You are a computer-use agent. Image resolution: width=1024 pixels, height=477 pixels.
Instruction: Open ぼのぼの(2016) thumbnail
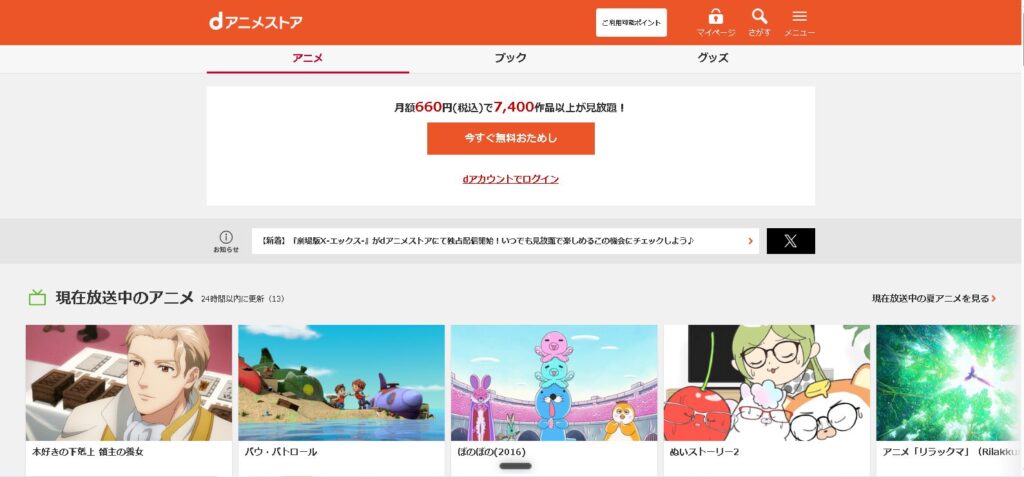coord(554,383)
